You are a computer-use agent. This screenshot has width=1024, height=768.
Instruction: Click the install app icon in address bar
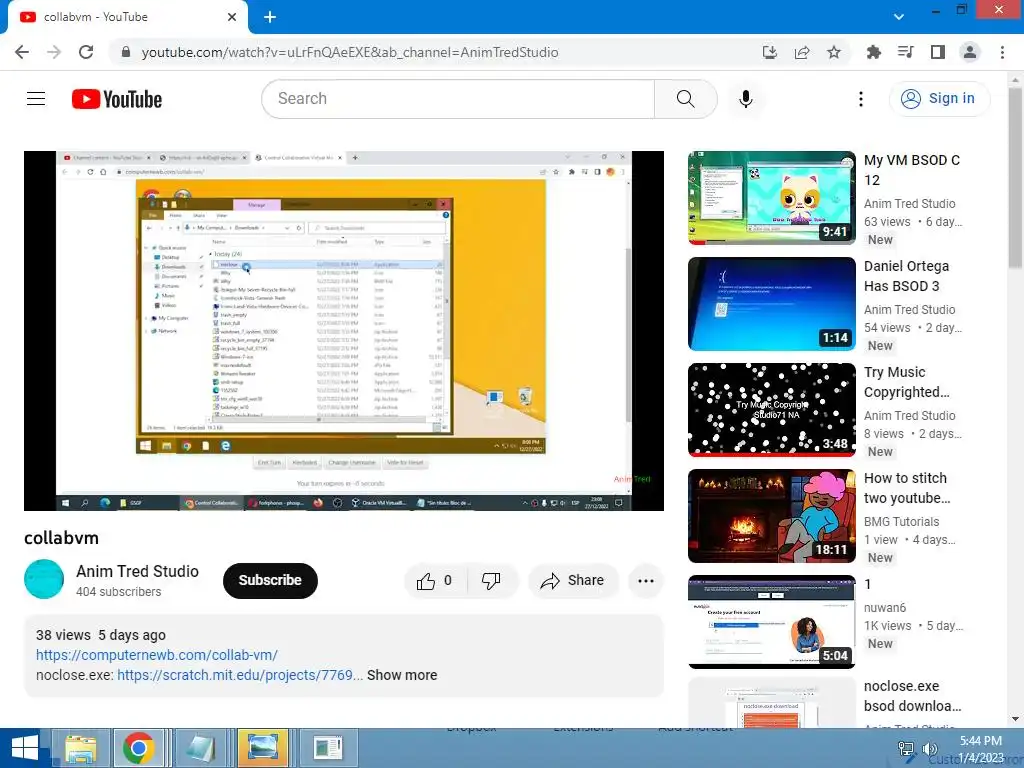(x=770, y=52)
